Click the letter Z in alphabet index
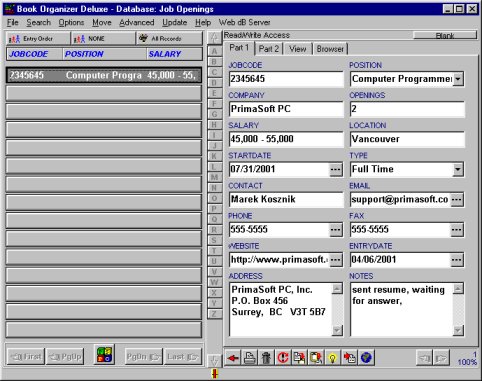This screenshot has height=381, width=482. 214,314
